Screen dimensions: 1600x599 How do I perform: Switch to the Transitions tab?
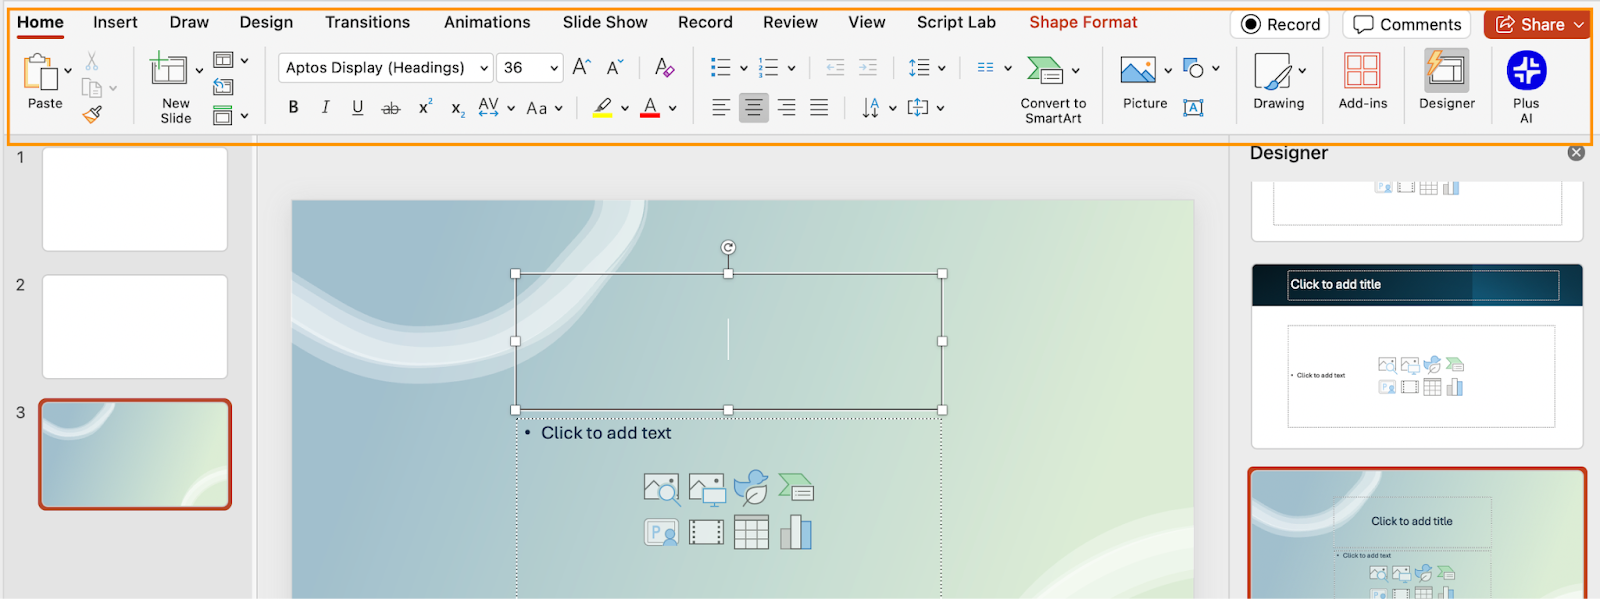point(367,22)
